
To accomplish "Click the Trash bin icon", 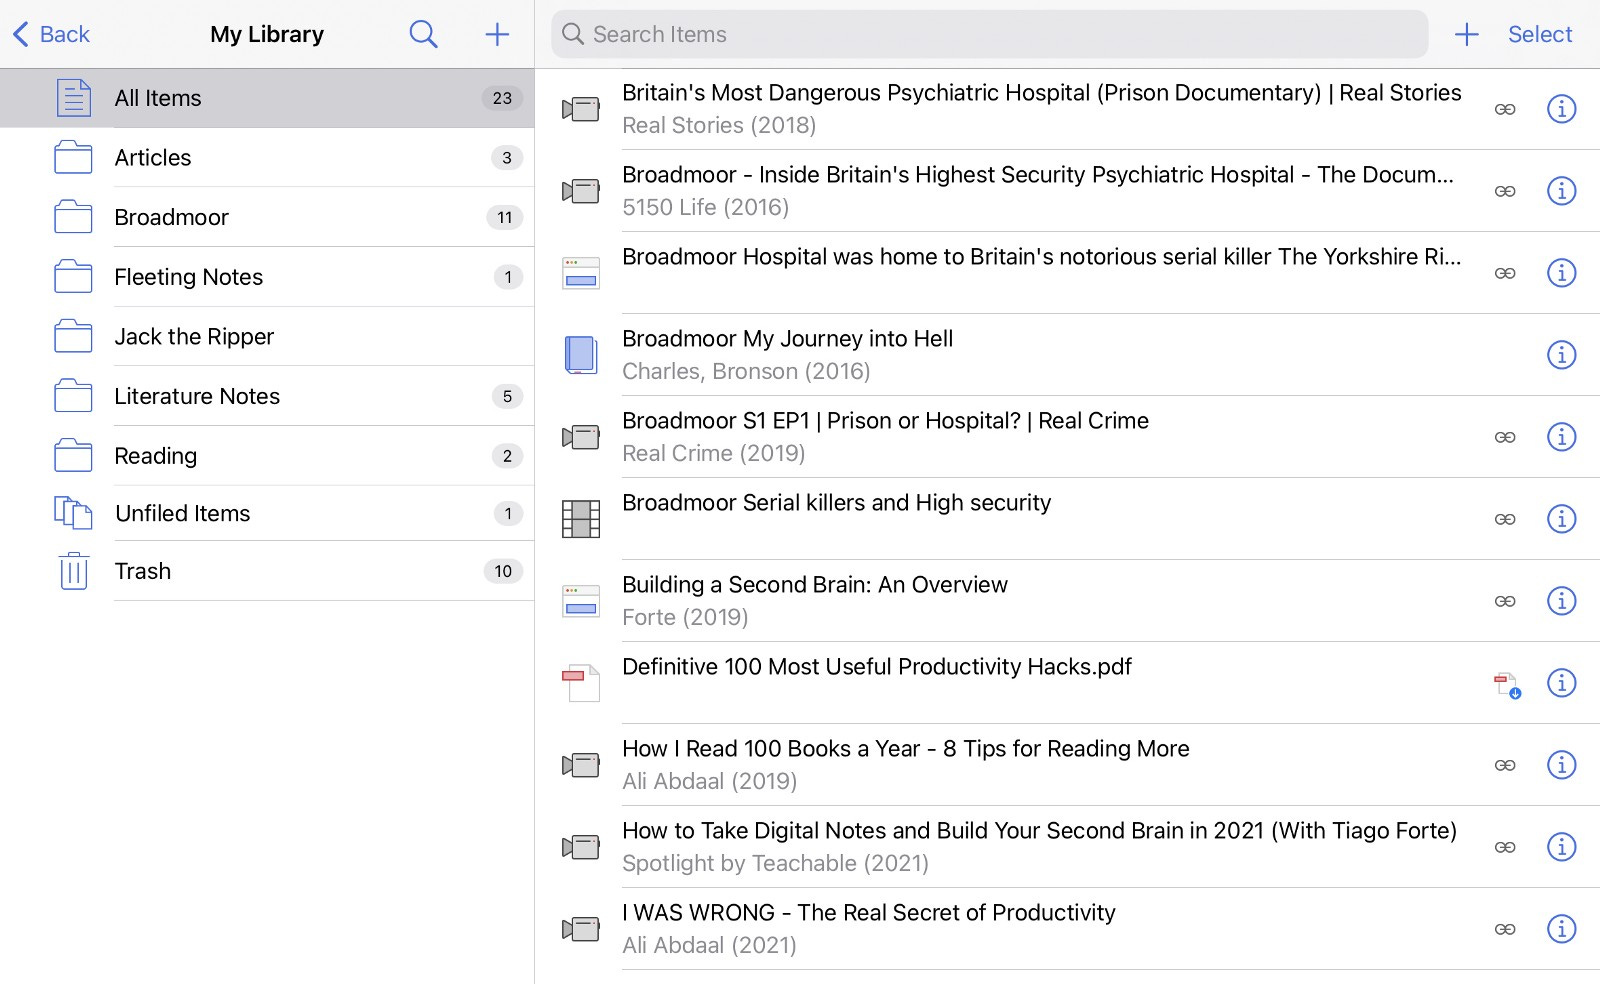I will coord(74,571).
